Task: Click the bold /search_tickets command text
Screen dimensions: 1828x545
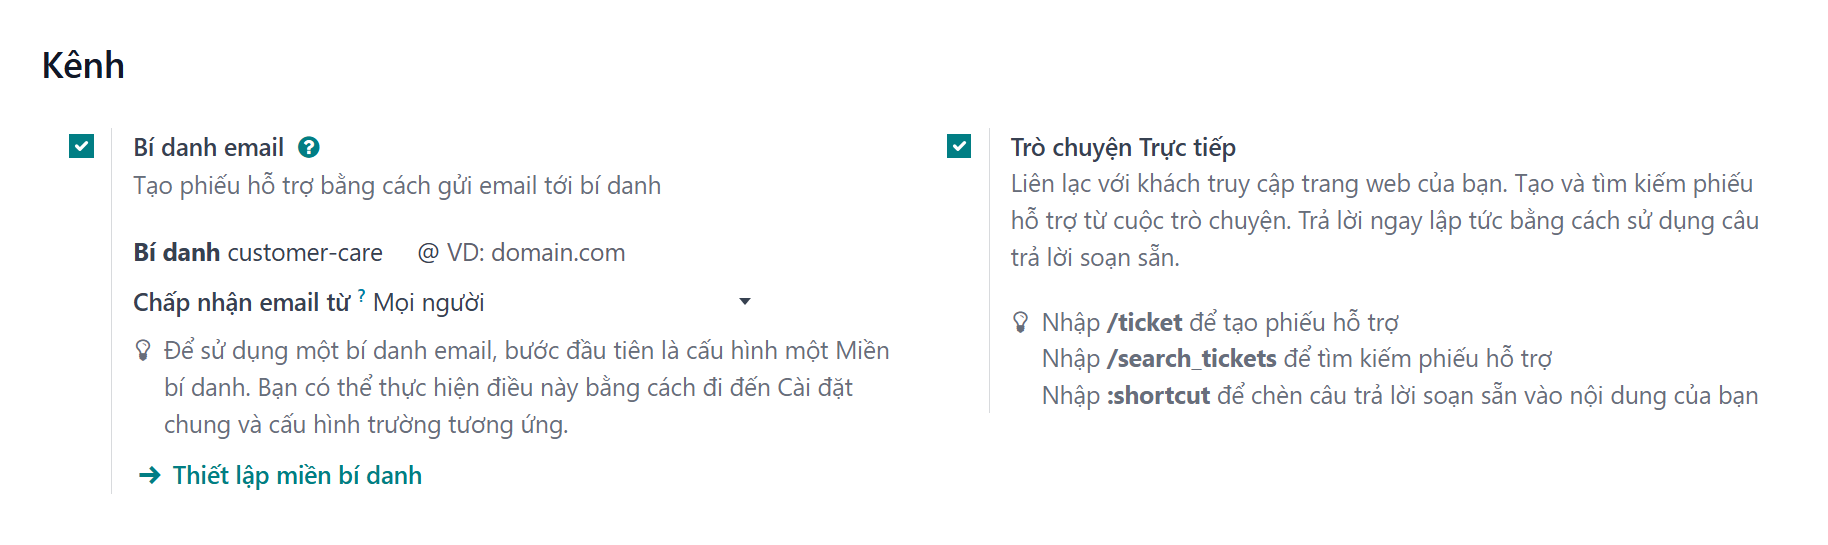Action: coord(1191,358)
